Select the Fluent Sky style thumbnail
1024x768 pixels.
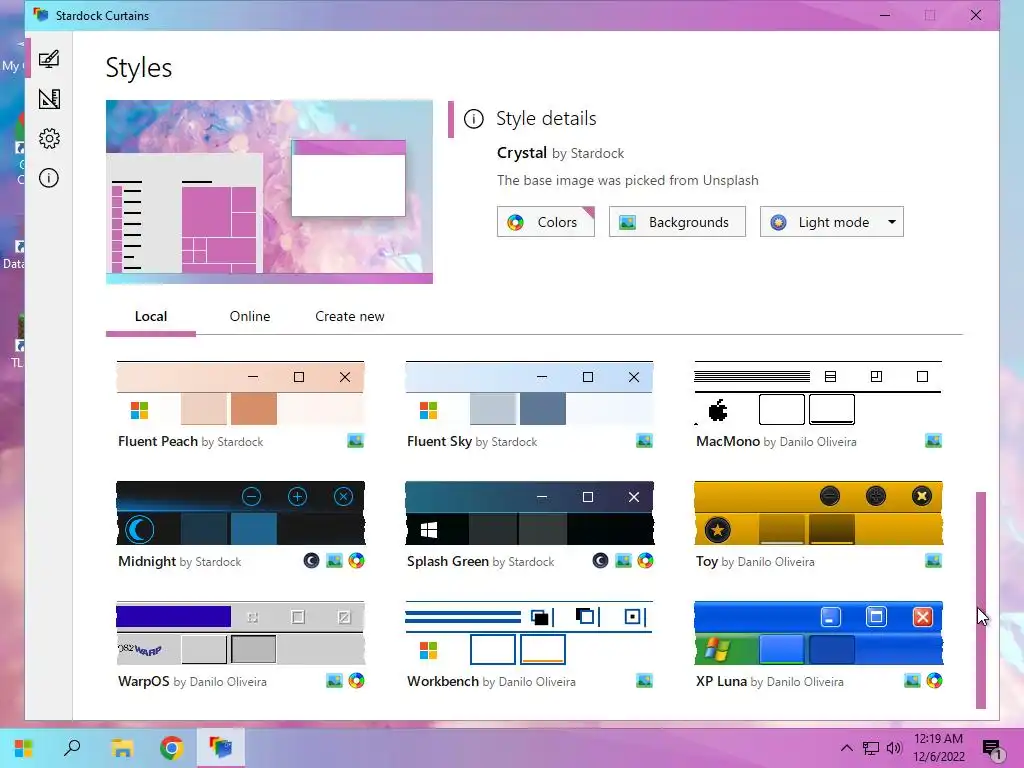529,393
